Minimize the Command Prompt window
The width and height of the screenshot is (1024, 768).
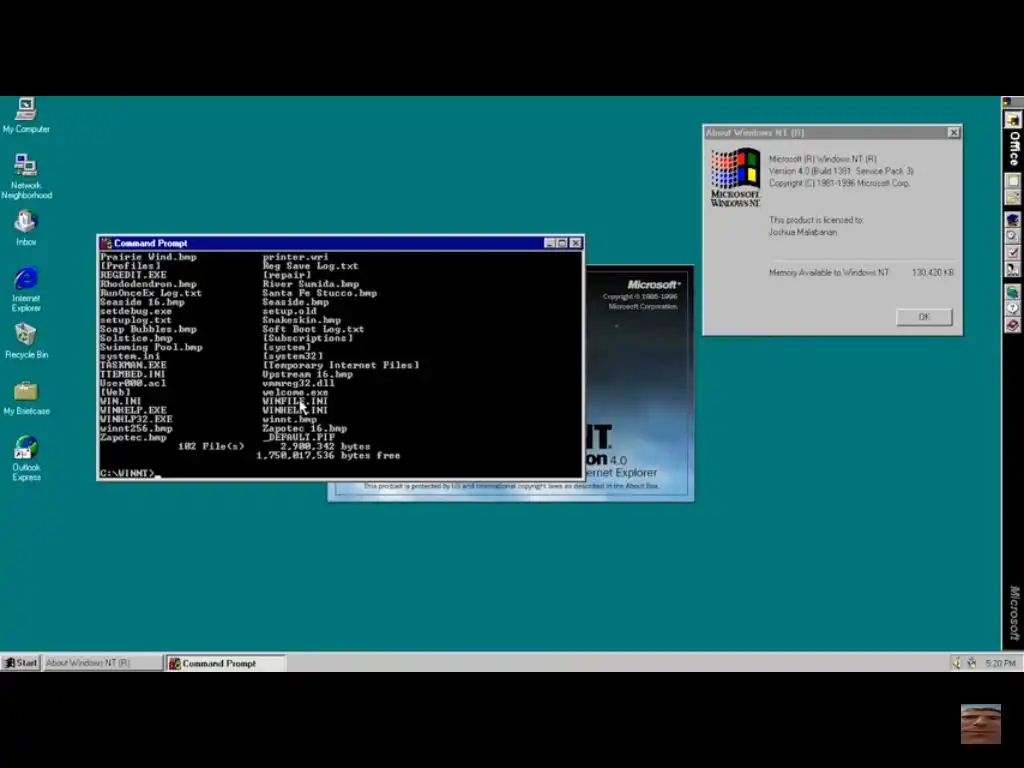tap(550, 243)
